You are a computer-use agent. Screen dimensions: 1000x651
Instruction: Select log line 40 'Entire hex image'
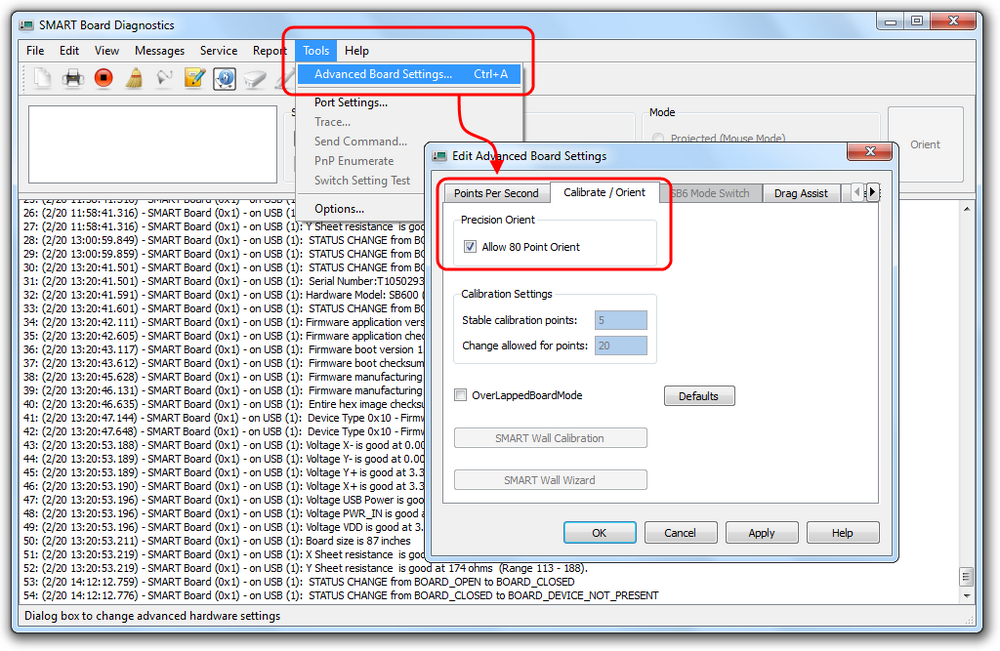(x=223, y=404)
